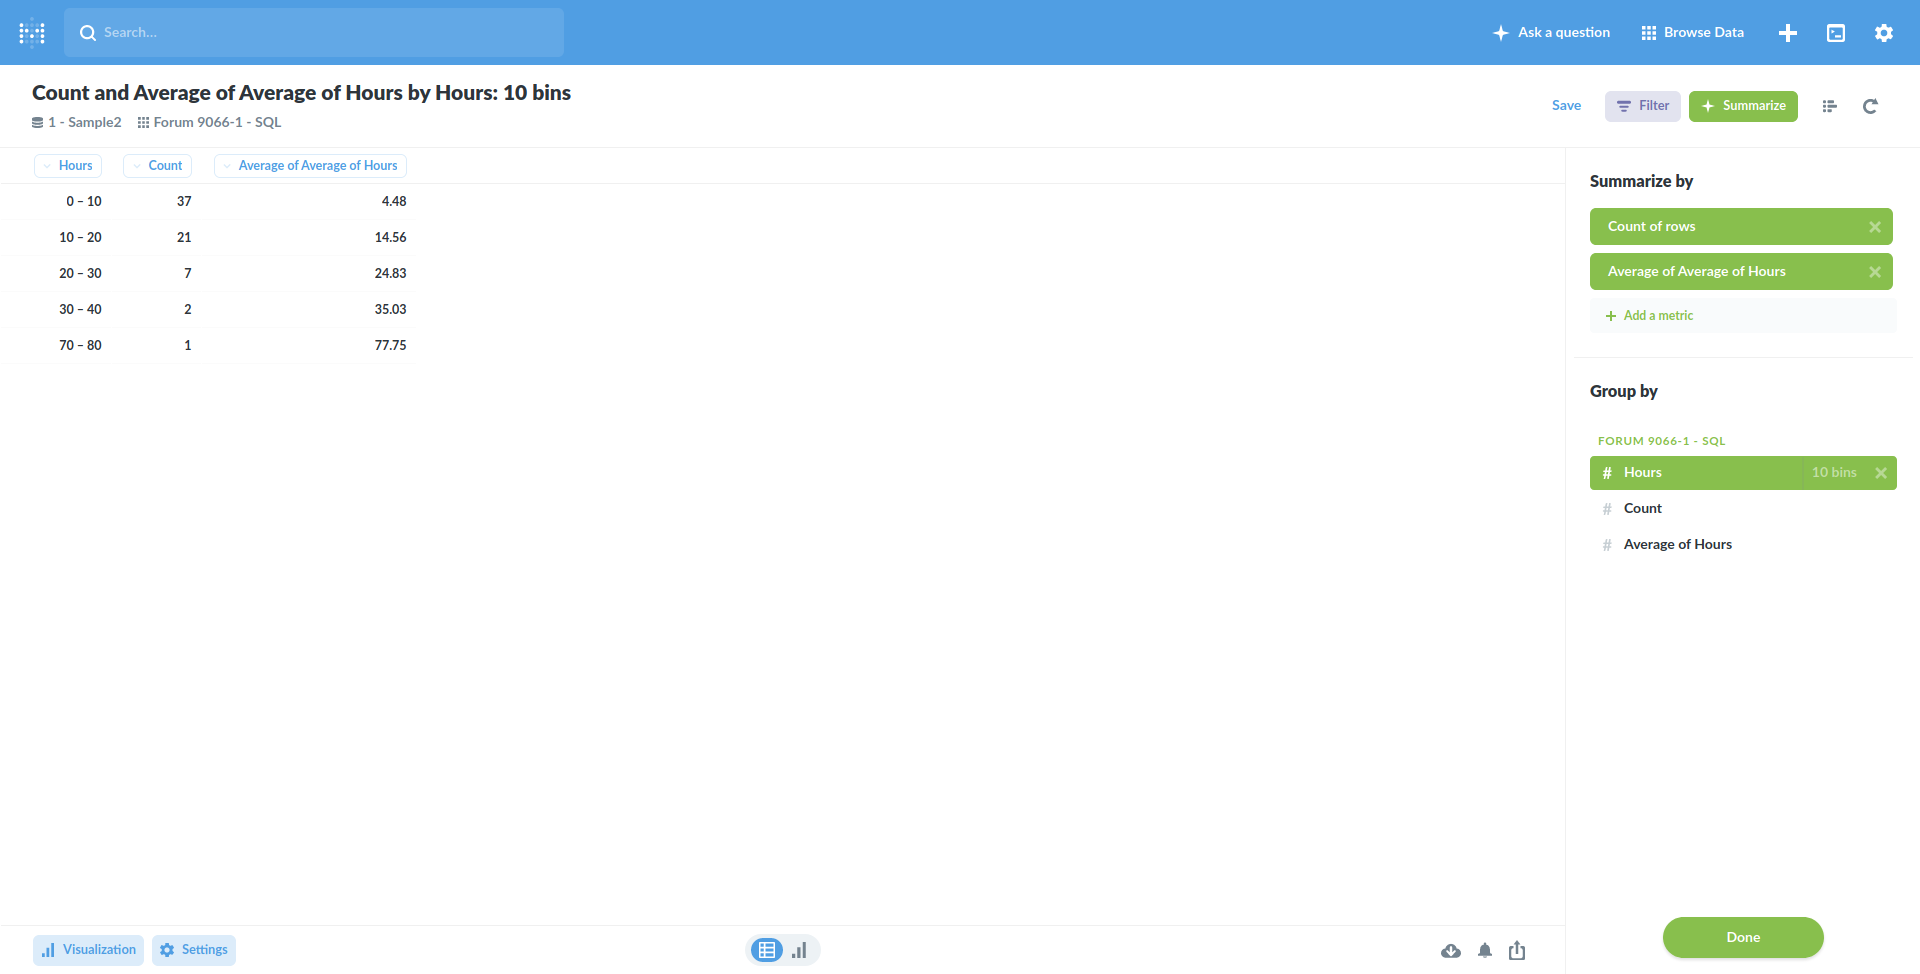Click the plus create-new icon
The width and height of the screenshot is (1920, 974).
pos(1788,33)
